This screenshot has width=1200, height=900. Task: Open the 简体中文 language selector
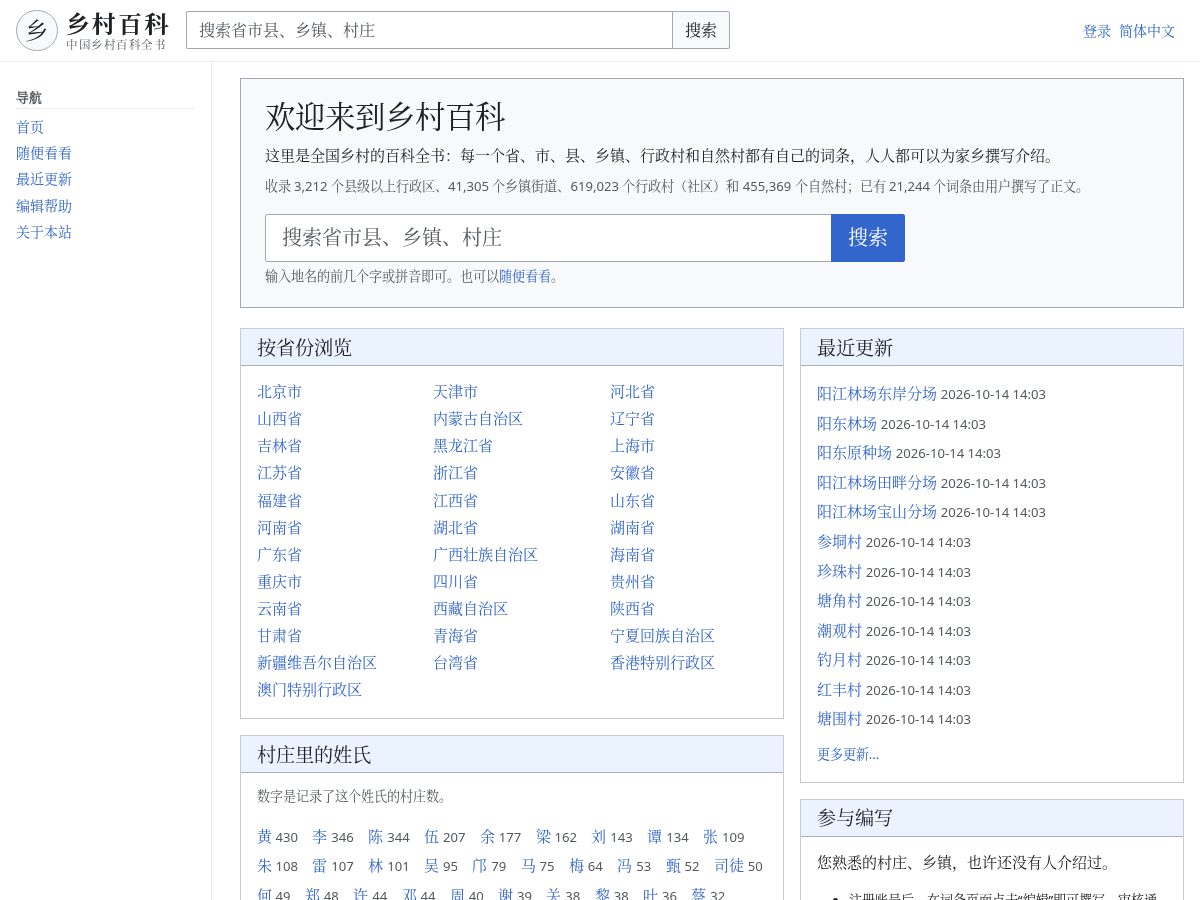(x=1147, y=31)
